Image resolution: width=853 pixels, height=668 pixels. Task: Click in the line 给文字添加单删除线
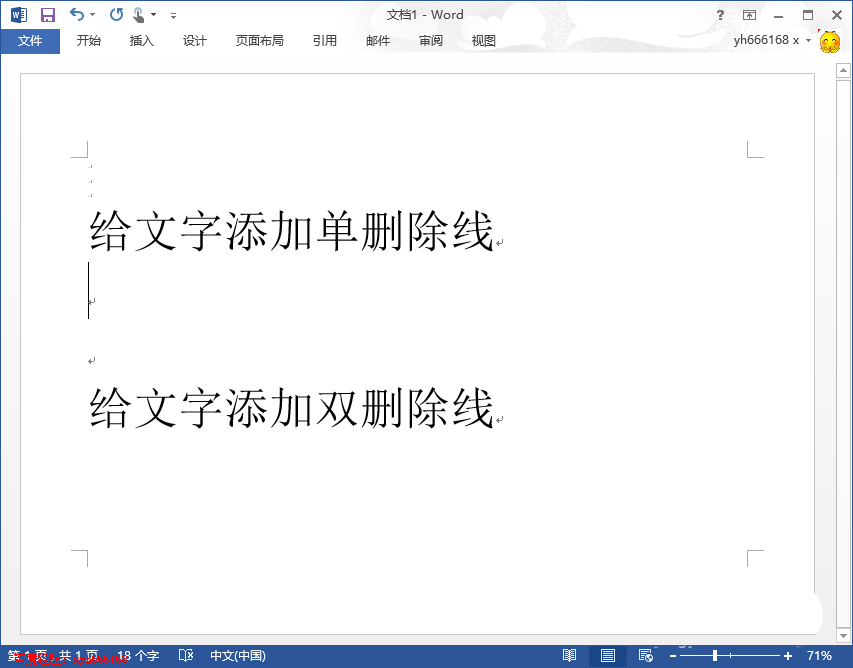(292, 231)
